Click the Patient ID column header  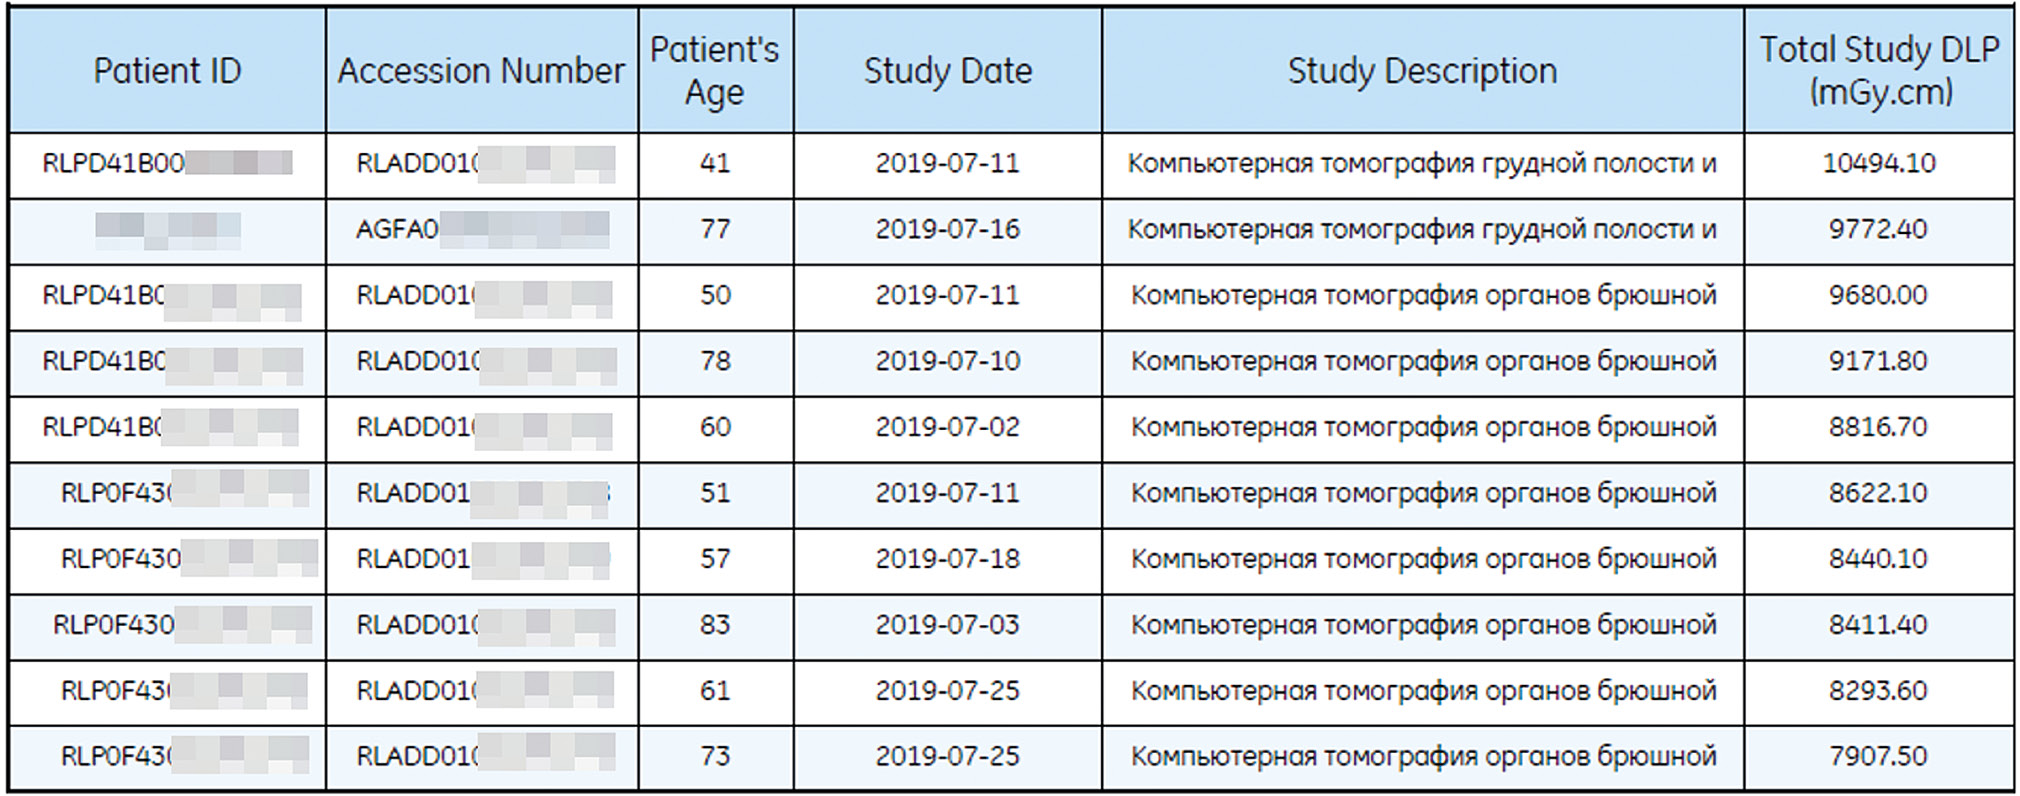coord(167,70)
